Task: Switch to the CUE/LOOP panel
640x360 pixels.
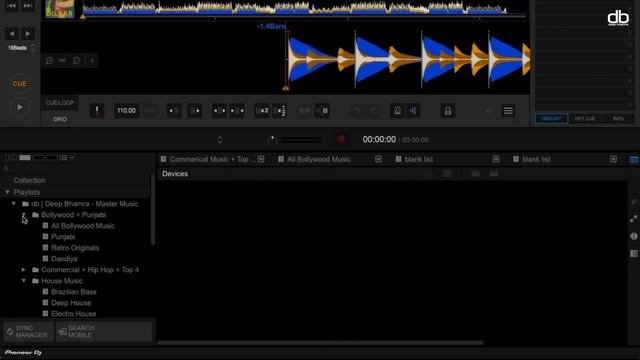Action: click(x=60, y=103)
